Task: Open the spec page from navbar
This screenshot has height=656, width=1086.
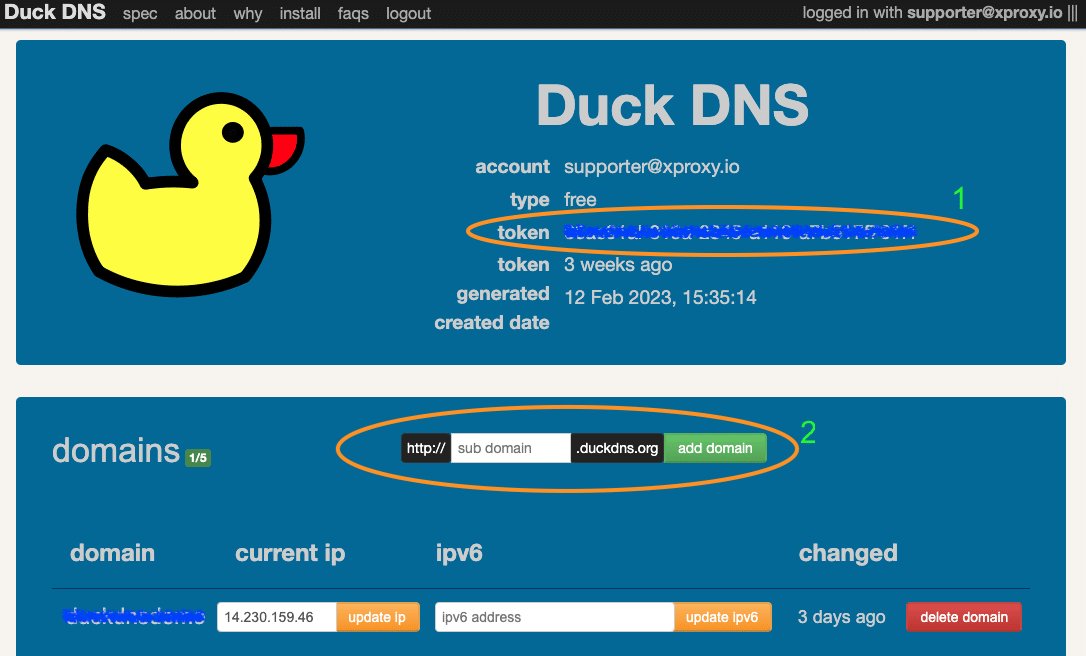Action: (140, 14)
